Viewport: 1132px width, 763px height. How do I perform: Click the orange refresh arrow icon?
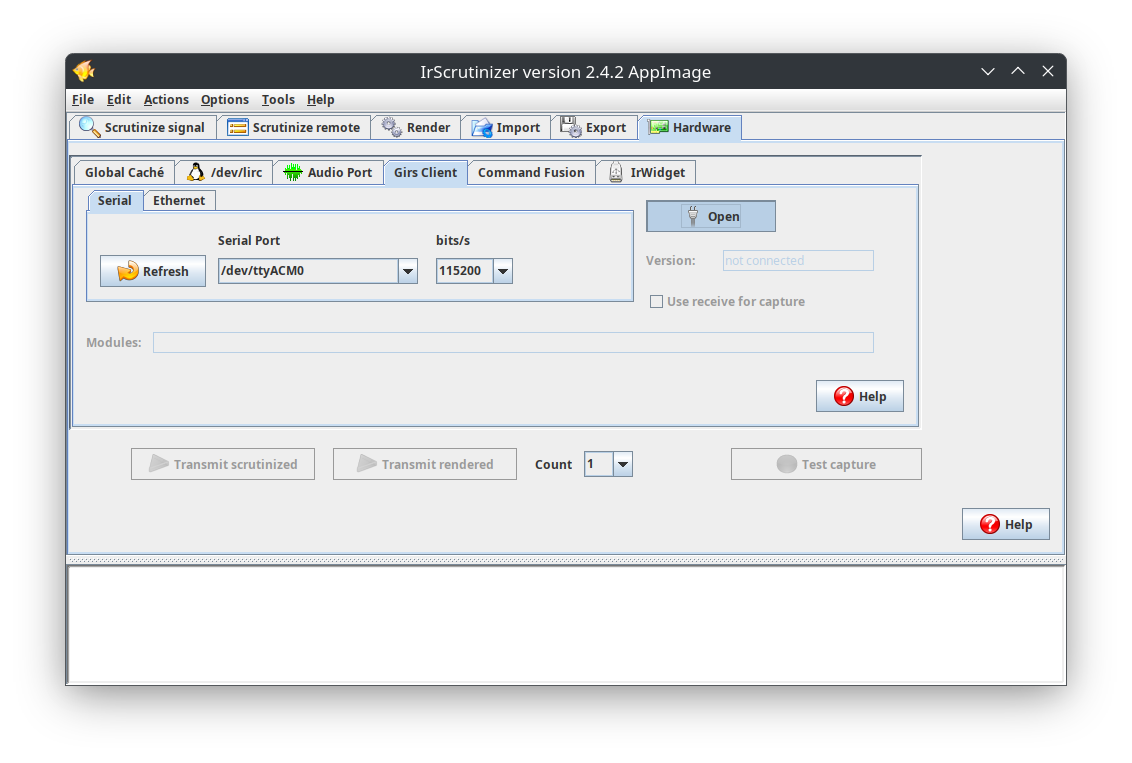pyautogui.click(x=128, y=271)
